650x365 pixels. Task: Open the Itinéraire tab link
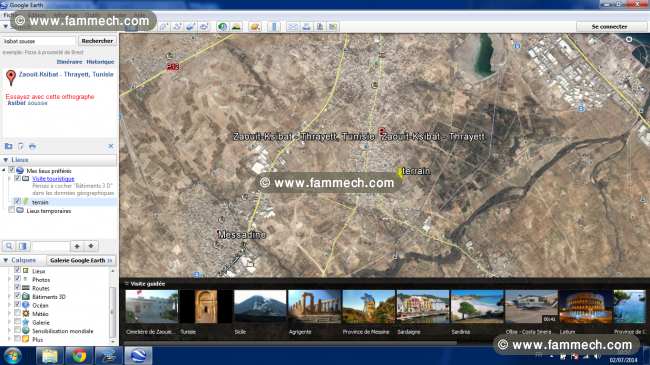(x=69, y=62)
